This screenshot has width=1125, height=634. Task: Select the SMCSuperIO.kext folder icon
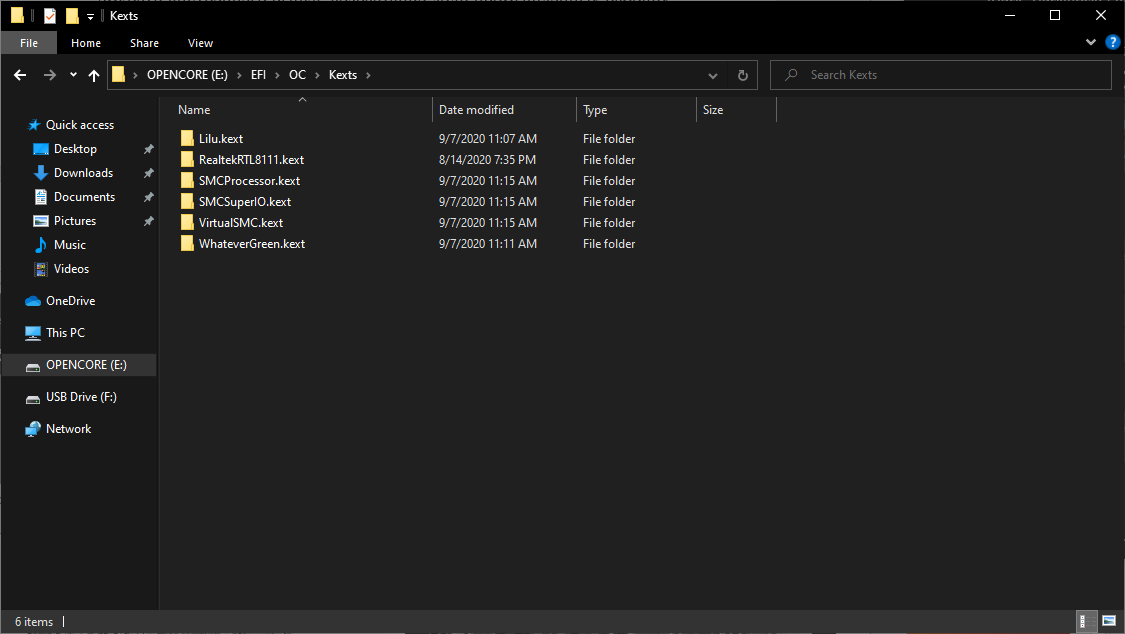point(187,202)
